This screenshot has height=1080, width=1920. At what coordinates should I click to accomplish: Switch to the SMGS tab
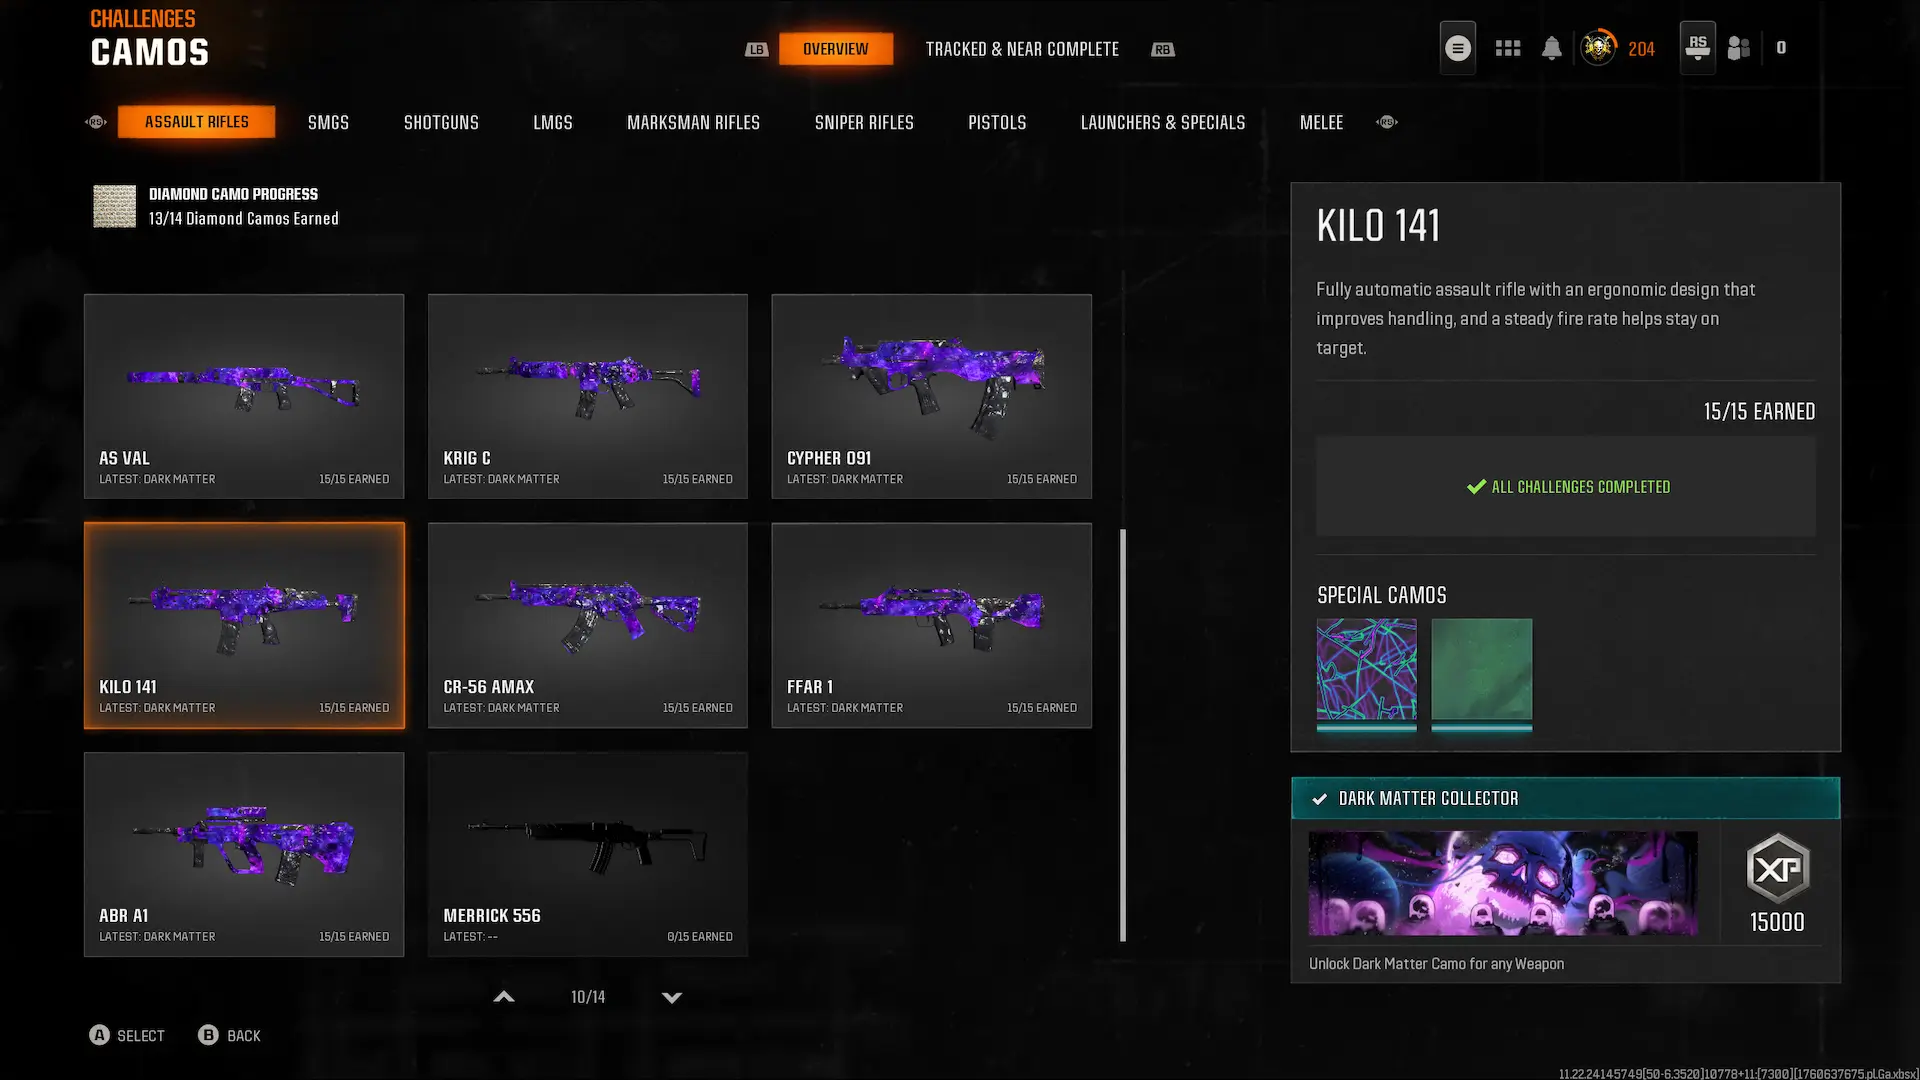[328, 122]
